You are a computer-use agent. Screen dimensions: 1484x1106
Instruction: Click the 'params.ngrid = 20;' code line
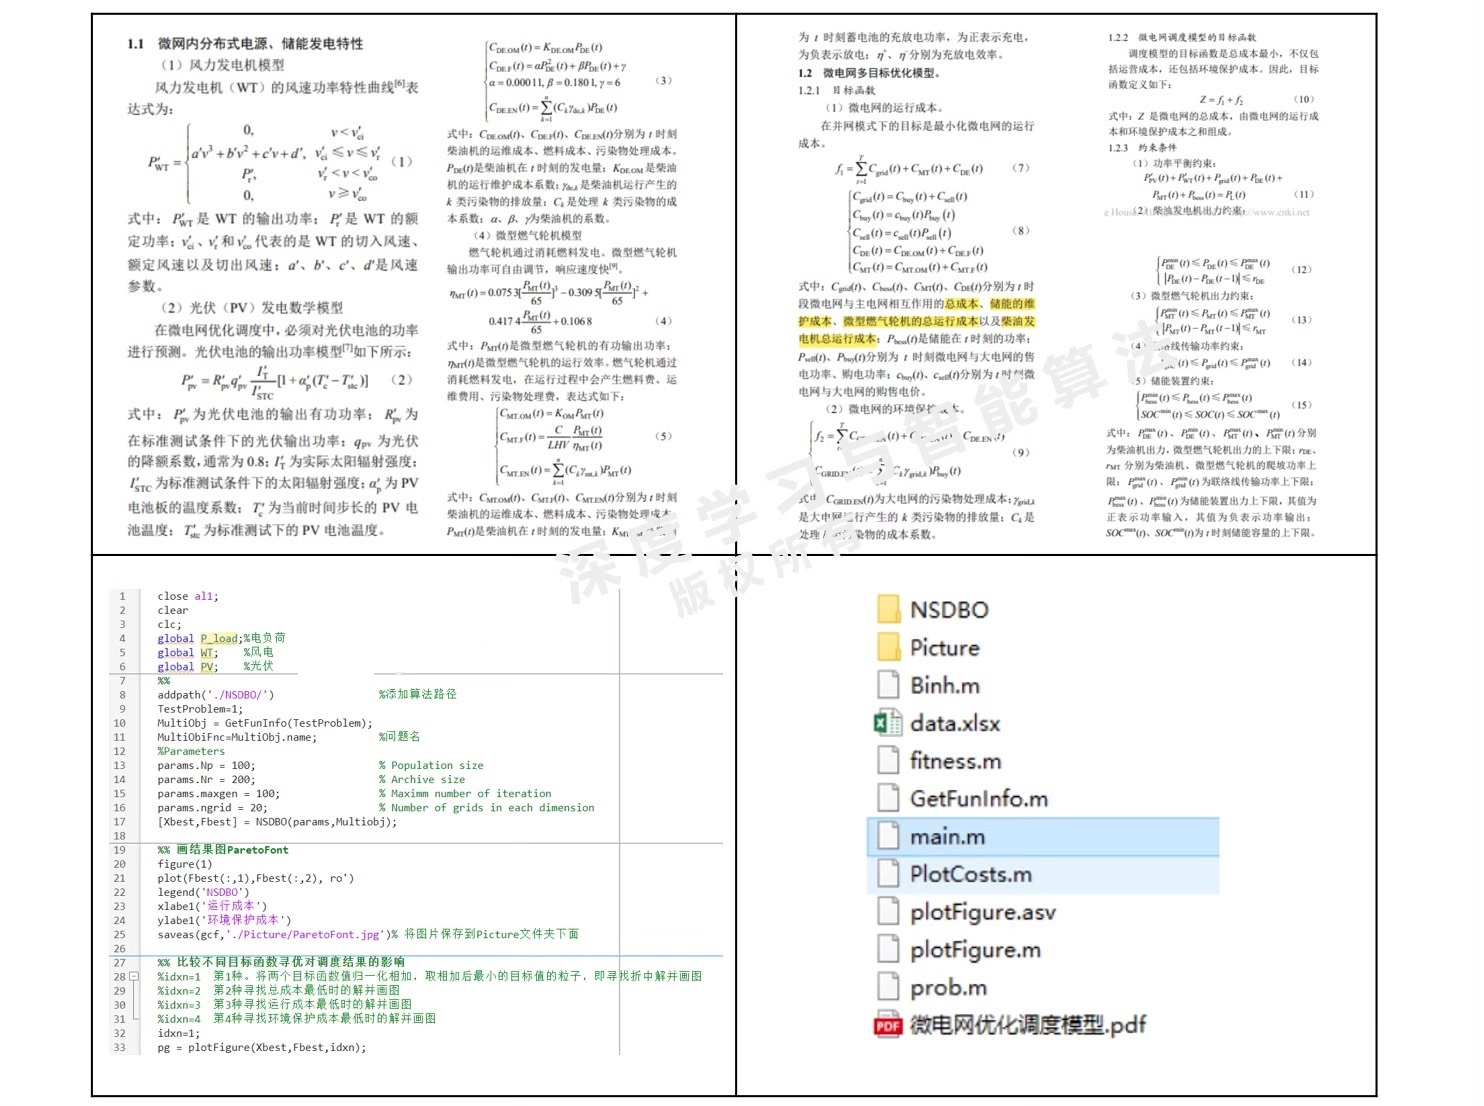212,807
